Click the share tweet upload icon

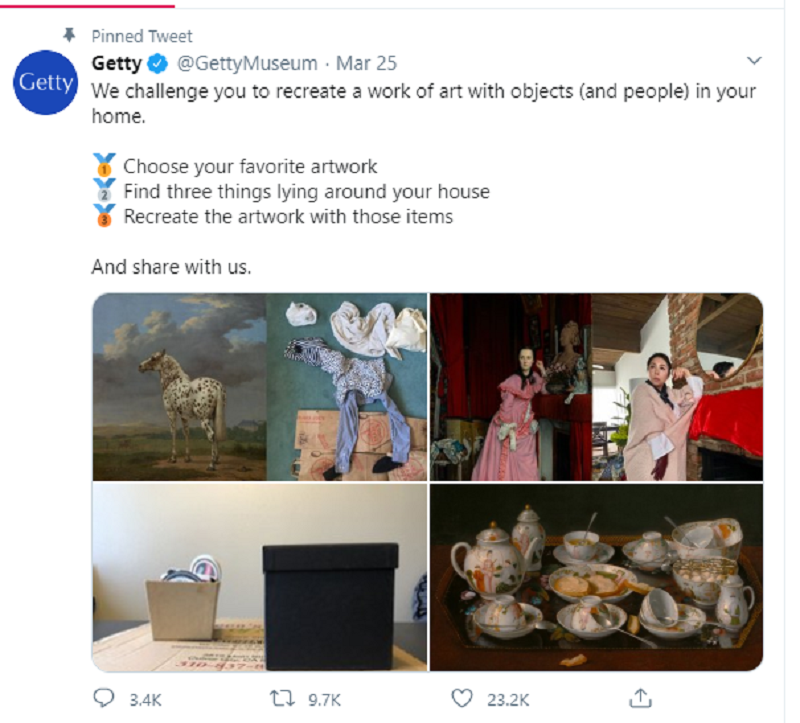coord(642,697)
